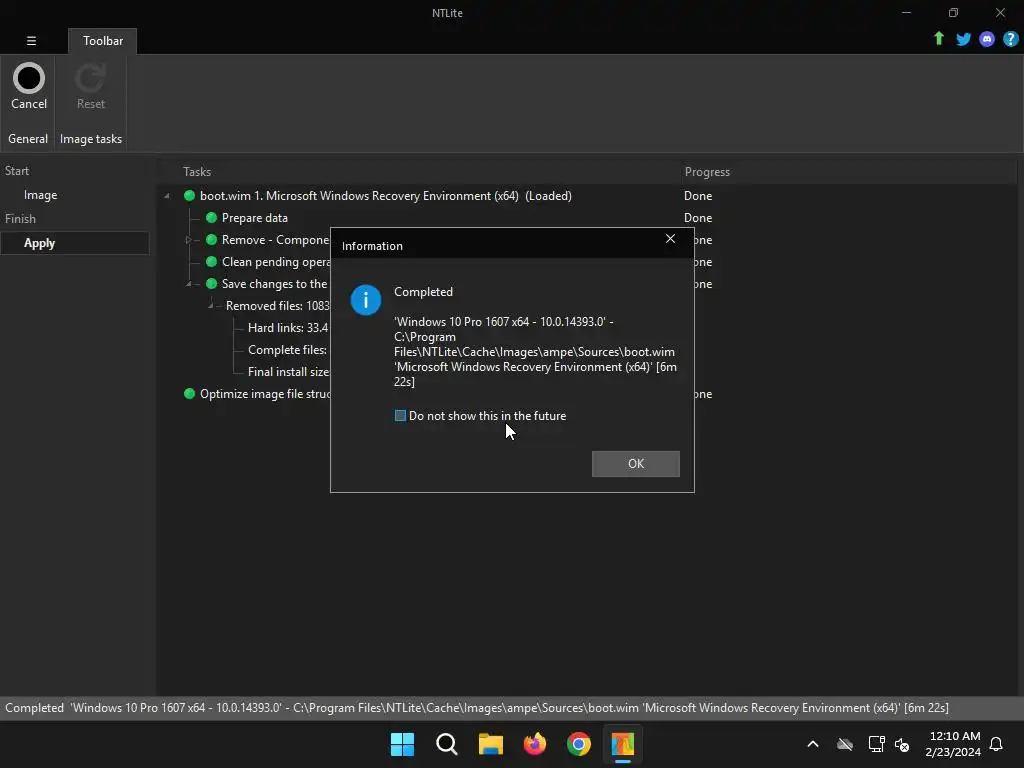Launch Firefox from taskbar
The height and width of the screenshot is (768, 1024).
tap(535, 744)
